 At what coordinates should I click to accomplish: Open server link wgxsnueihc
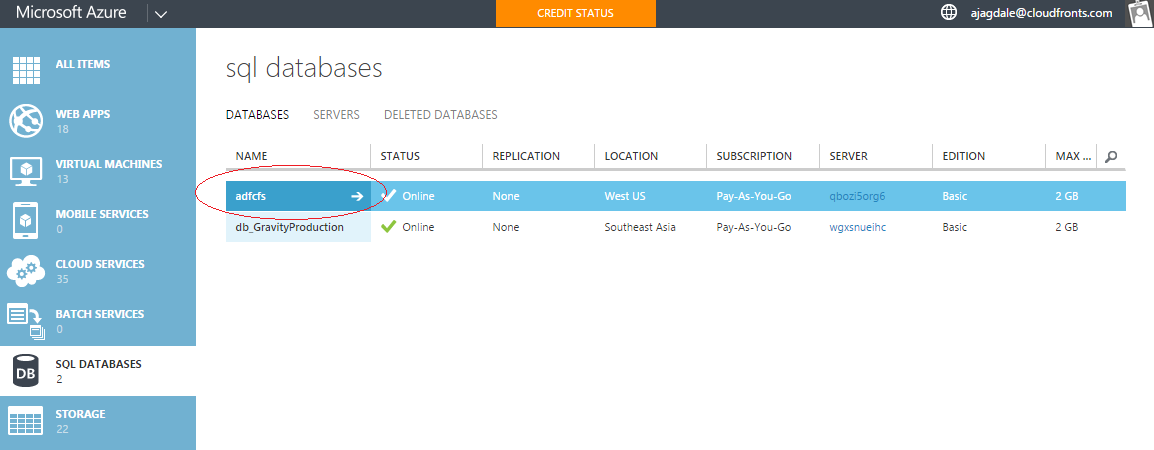click(x=857, y=227)
